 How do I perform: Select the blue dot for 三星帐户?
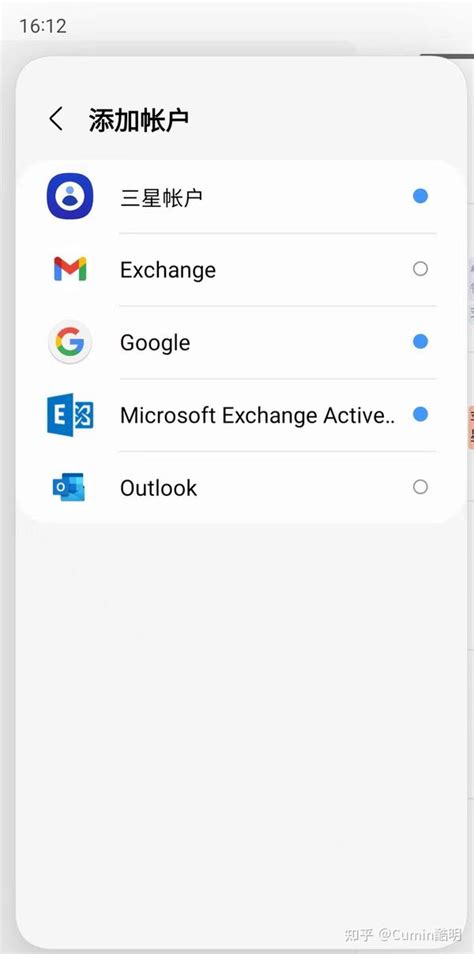point(420,196)
